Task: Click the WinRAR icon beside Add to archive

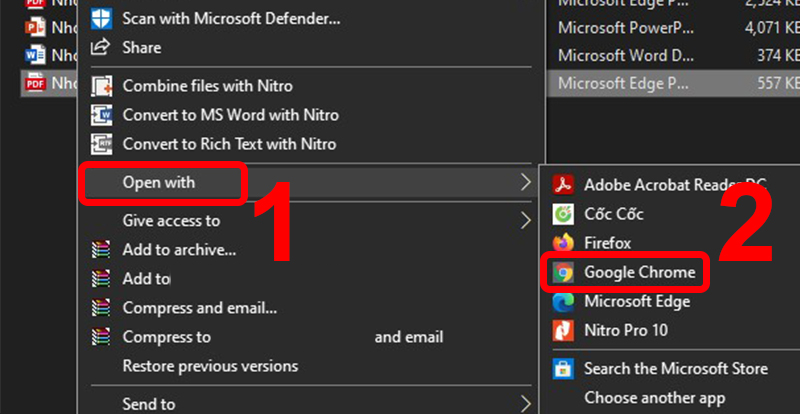Action: (101, 249)
